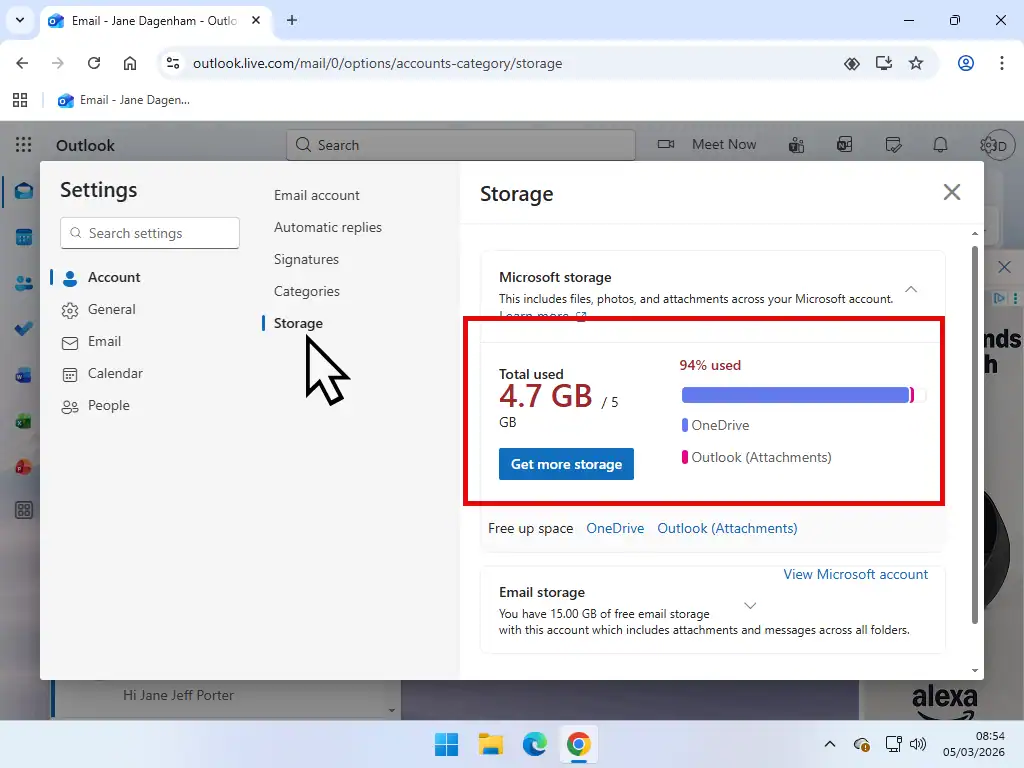Open OneNote feed from the top bar
This screenshot has height=768, width=1024.
click(x=844, y=144)
